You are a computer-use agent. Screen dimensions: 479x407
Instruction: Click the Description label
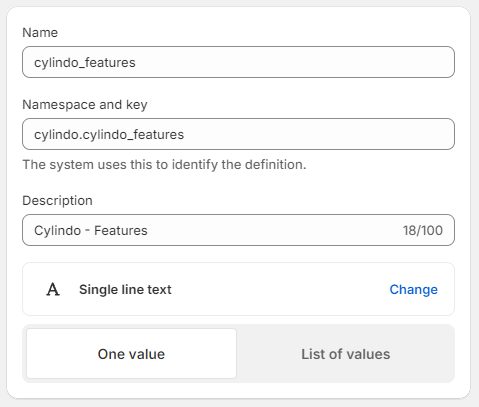[57, 201]
